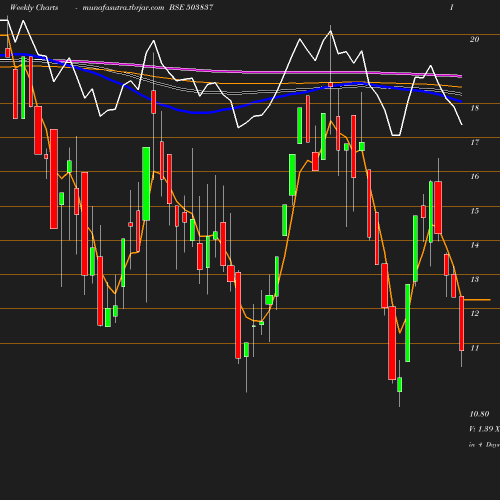
Task: Click the price axis label 11
Action: (x=474, y=348)
